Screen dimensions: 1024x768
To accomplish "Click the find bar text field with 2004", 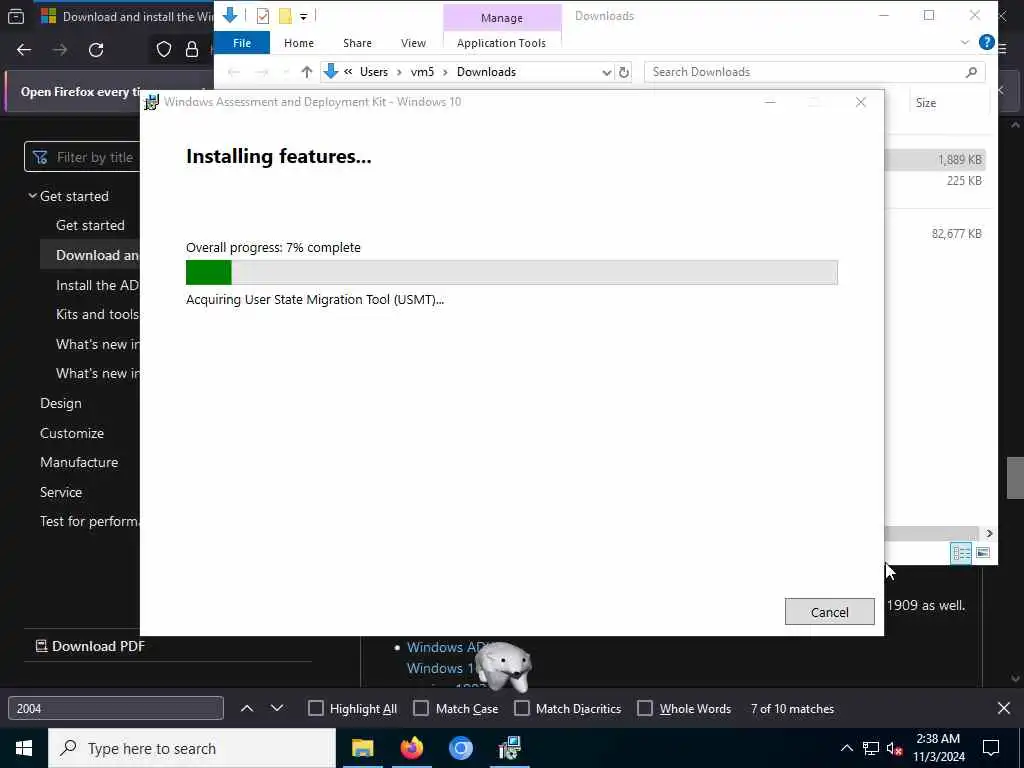I will click(x=116, y=709).
